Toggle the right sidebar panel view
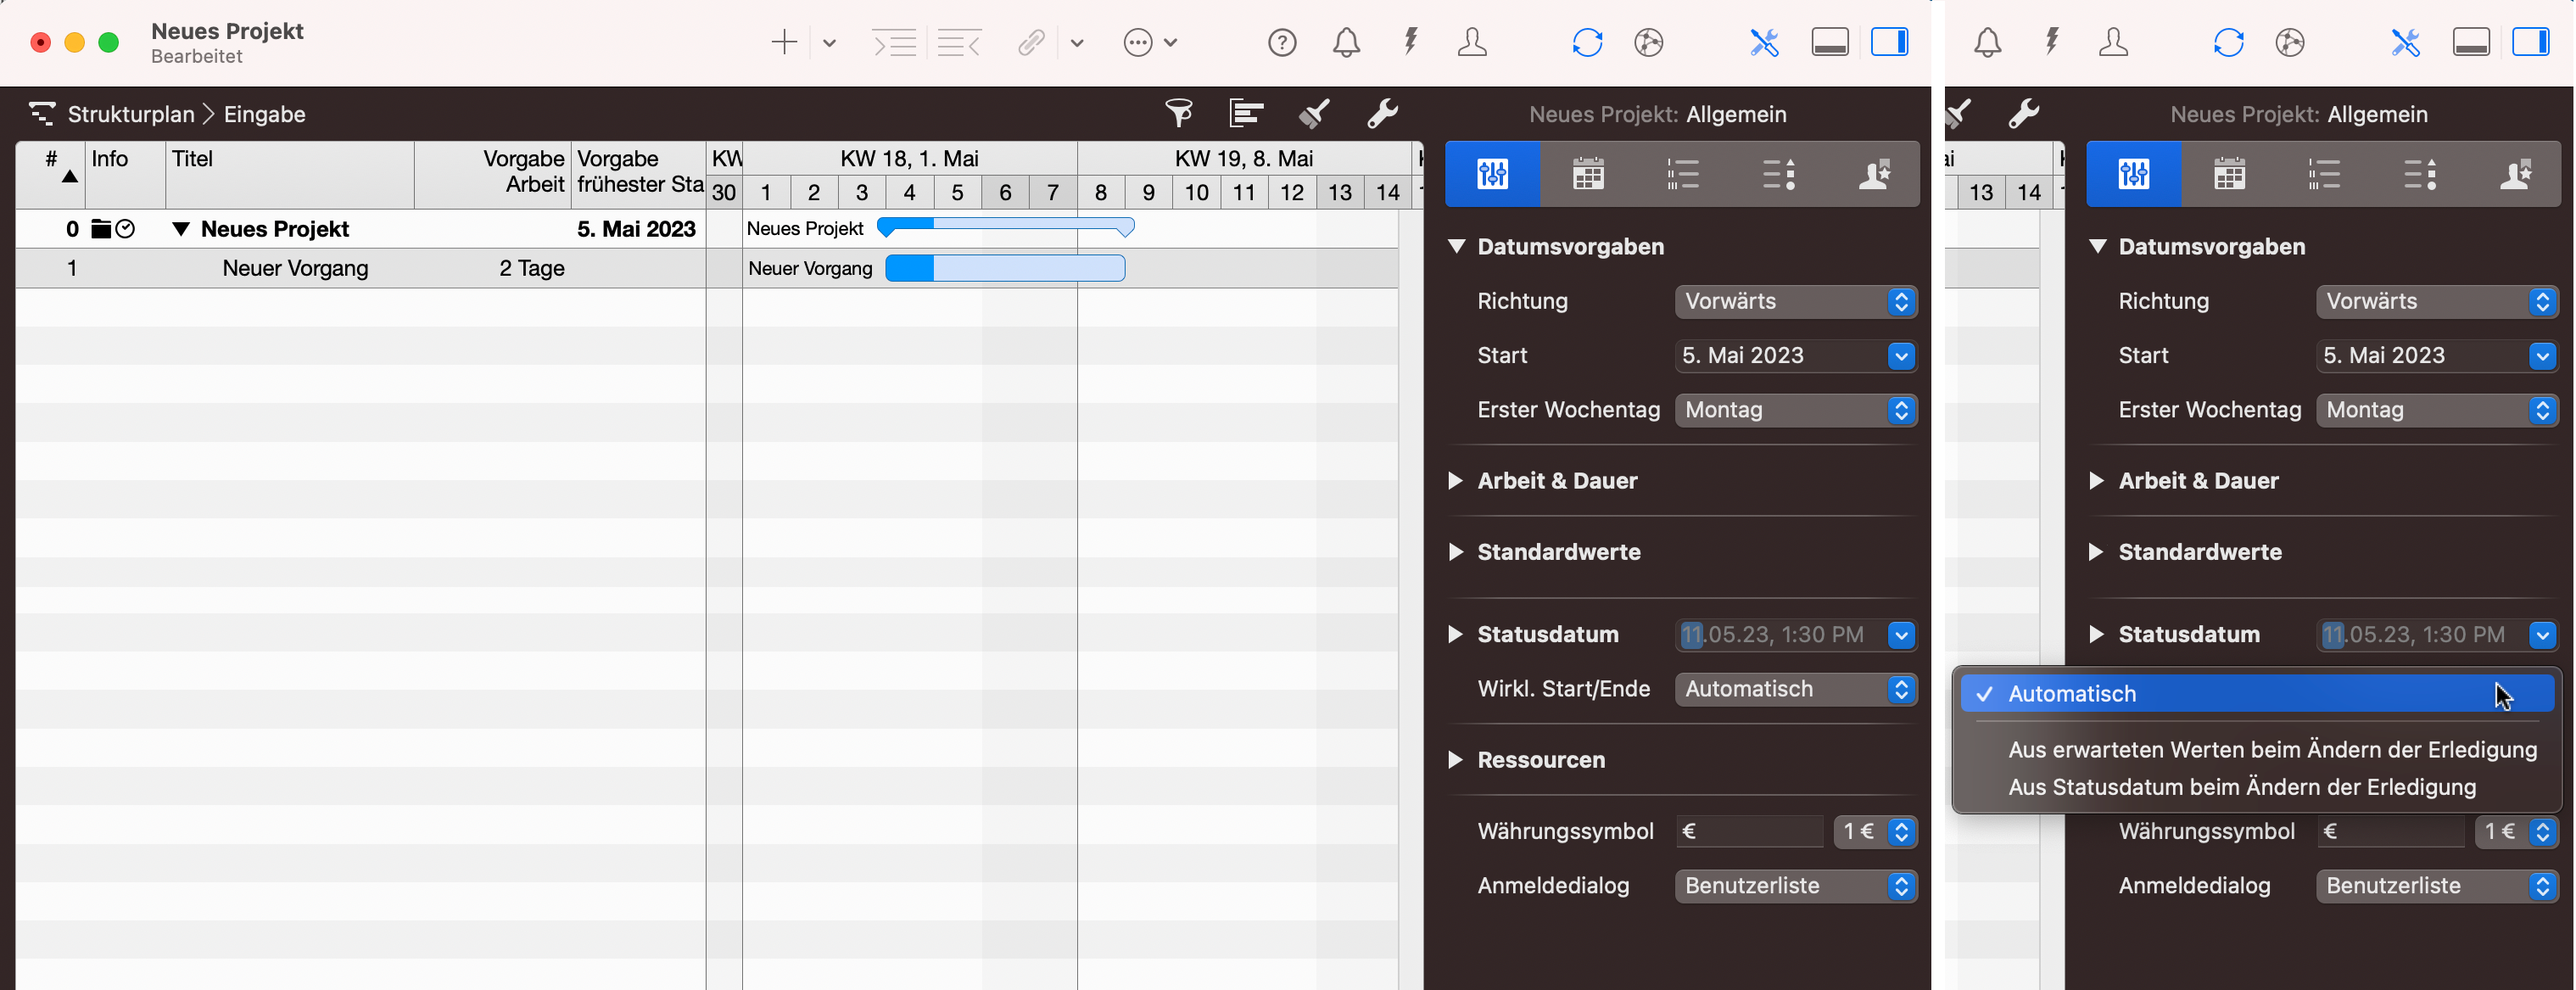2576x990 pixels. pyautogui.click(x=1889, y=42)
